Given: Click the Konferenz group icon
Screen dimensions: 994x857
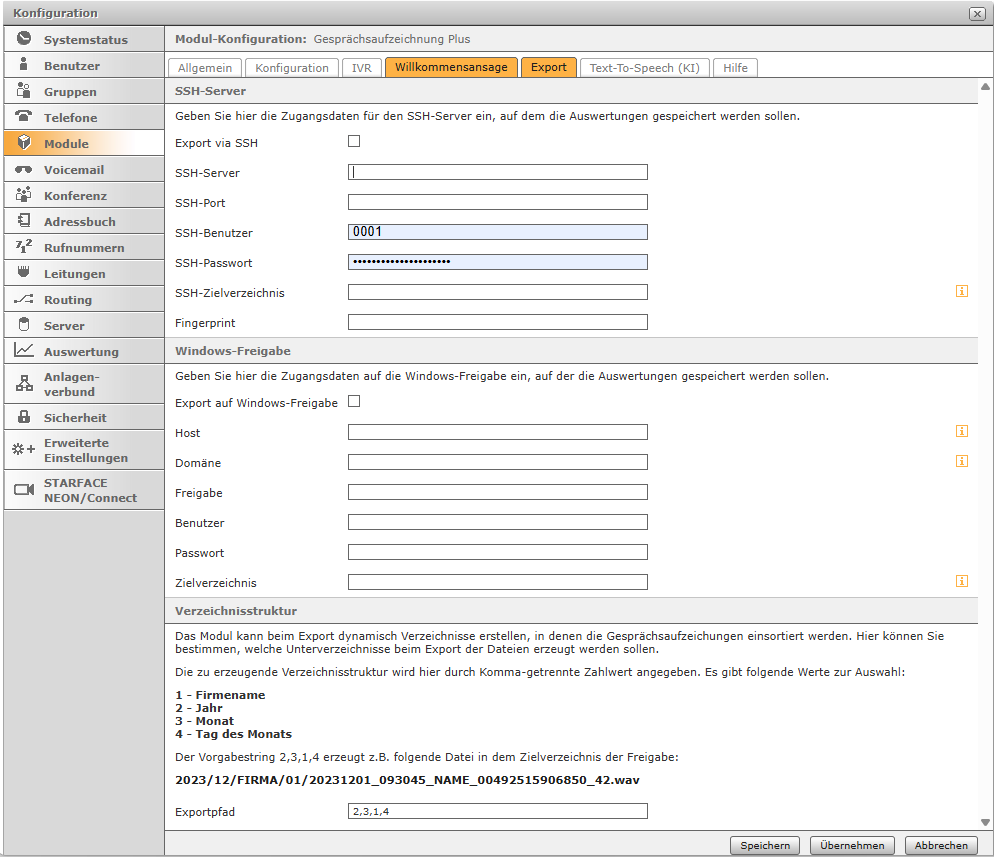Looking at the screenshot, I should (24, 195).
